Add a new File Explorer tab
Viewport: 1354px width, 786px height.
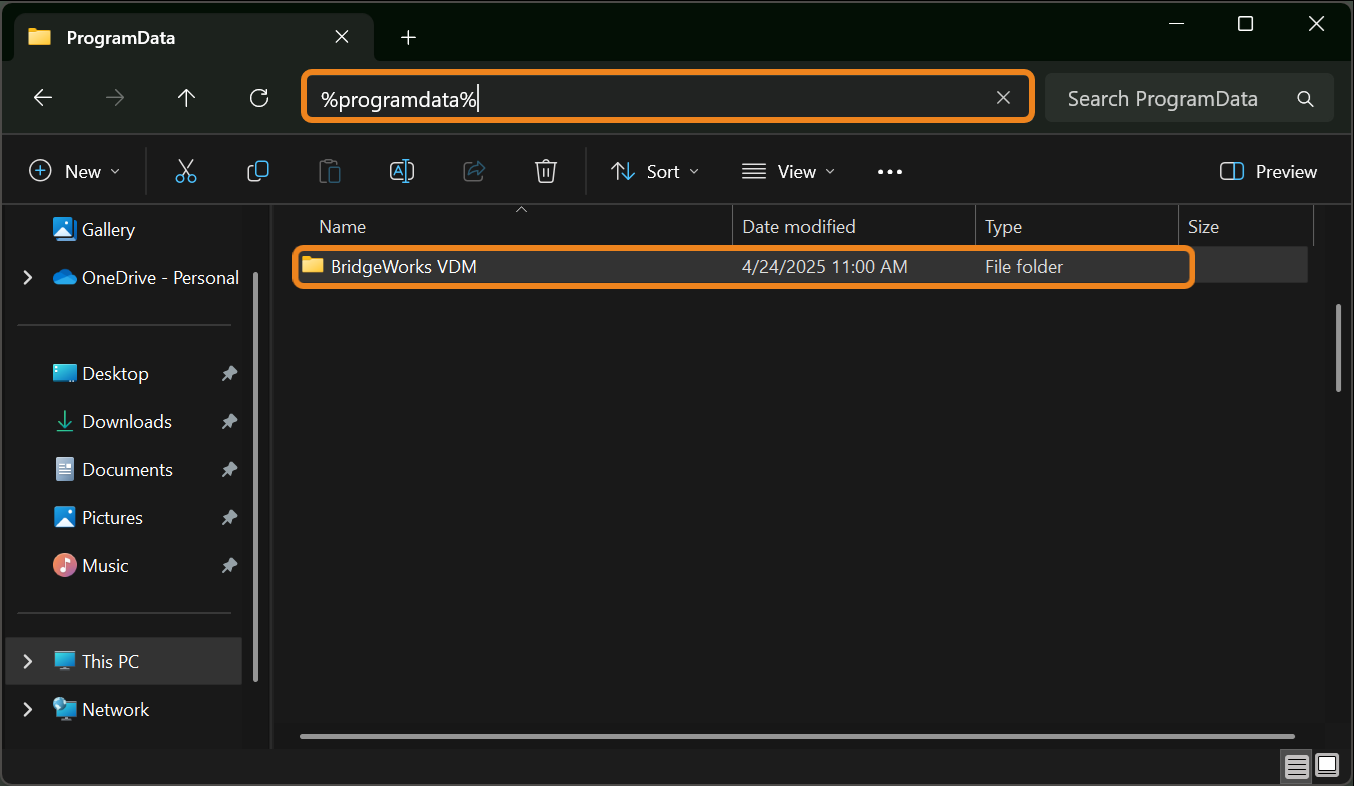407,37
